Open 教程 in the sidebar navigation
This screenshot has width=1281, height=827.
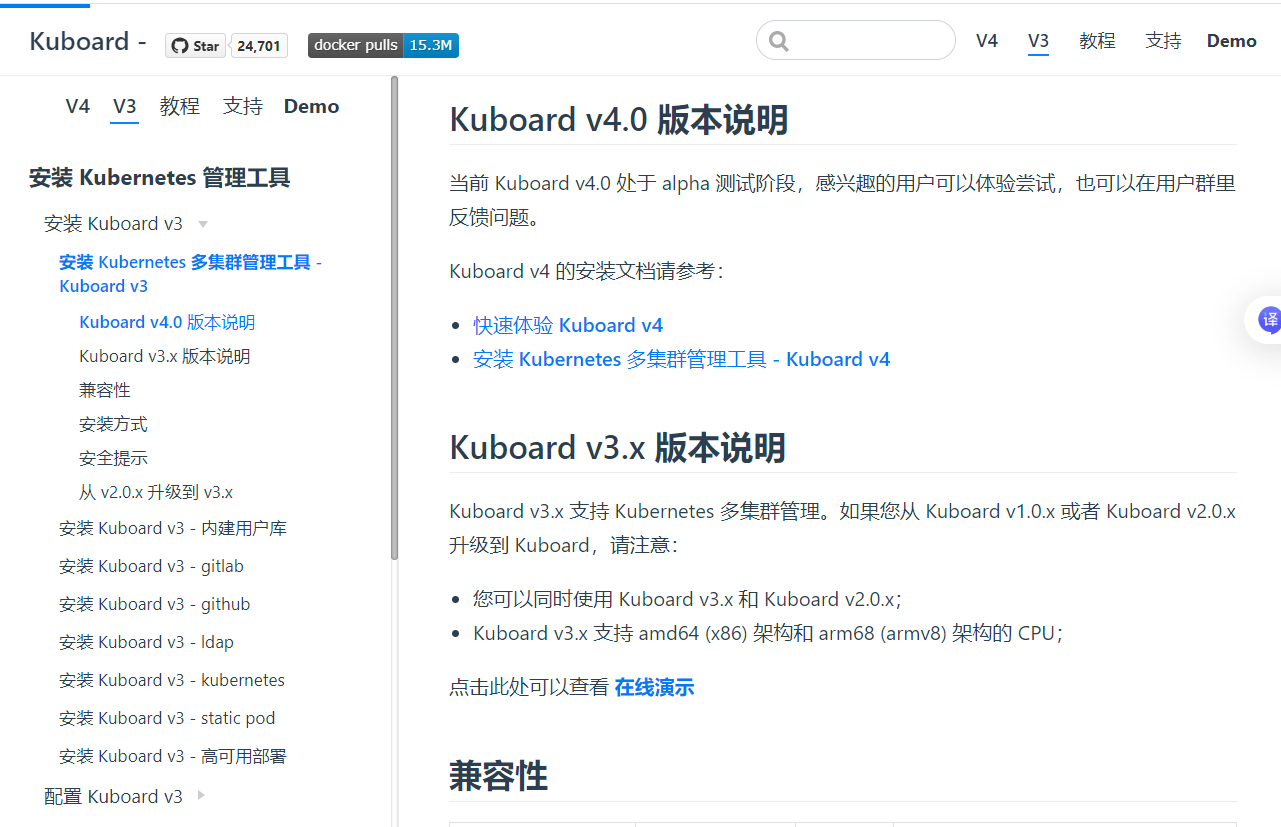(x=180, y=106)
